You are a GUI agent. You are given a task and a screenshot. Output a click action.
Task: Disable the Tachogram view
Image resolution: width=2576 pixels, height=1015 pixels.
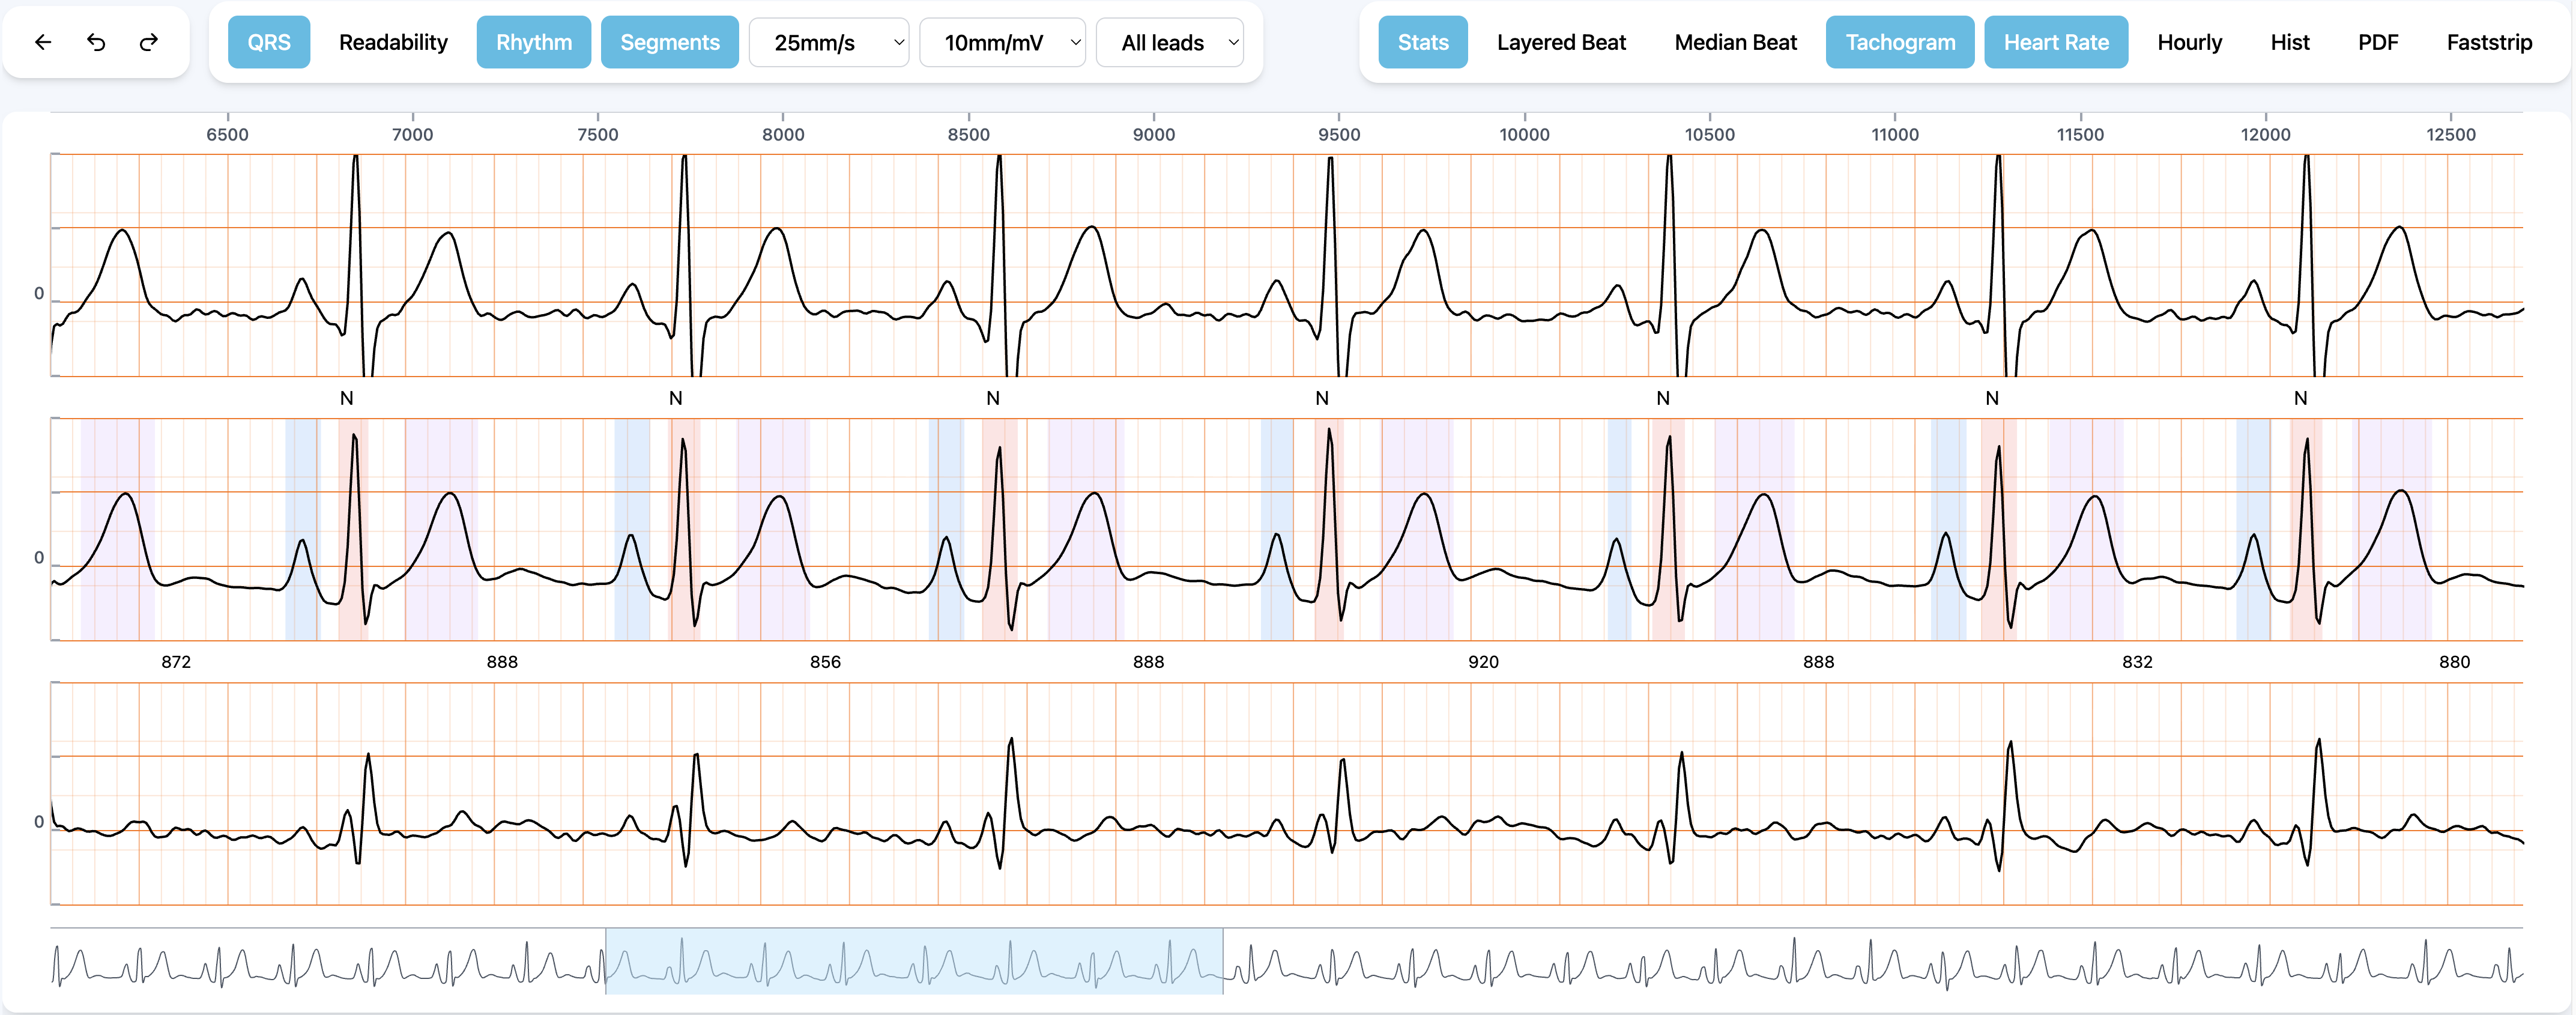[x=1899, y=42]
